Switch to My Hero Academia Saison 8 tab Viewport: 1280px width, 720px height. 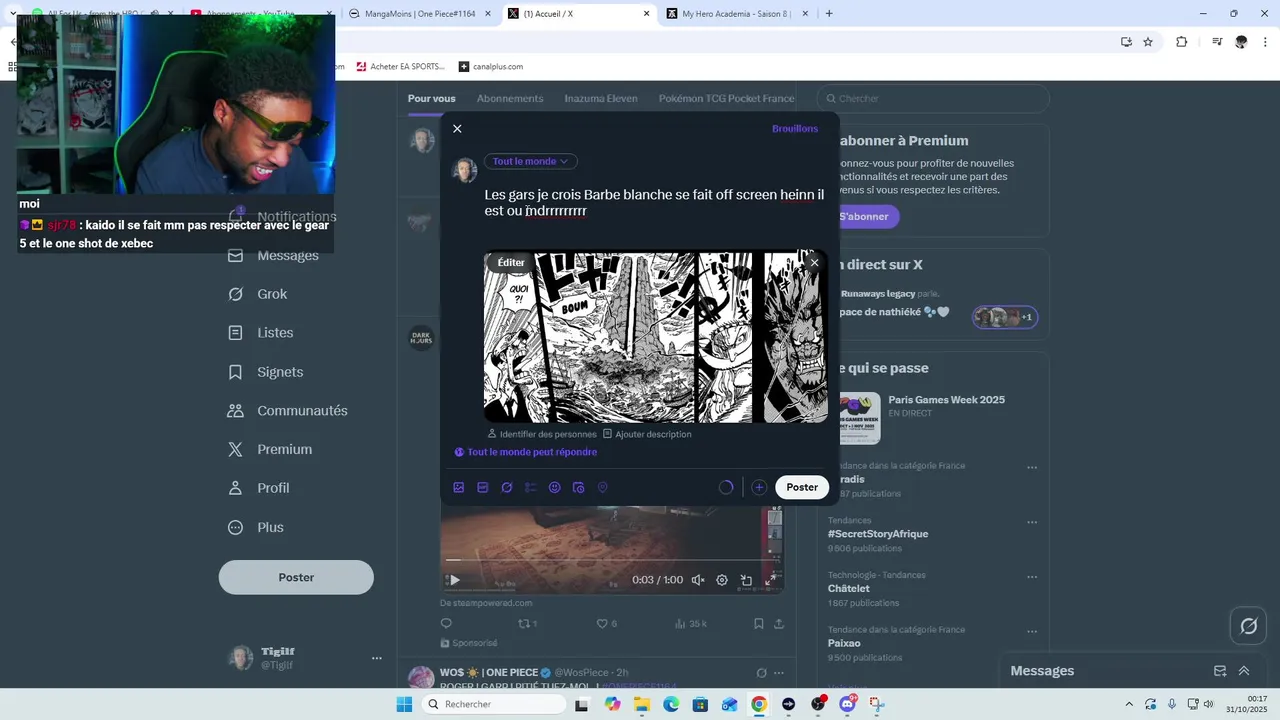738,14
